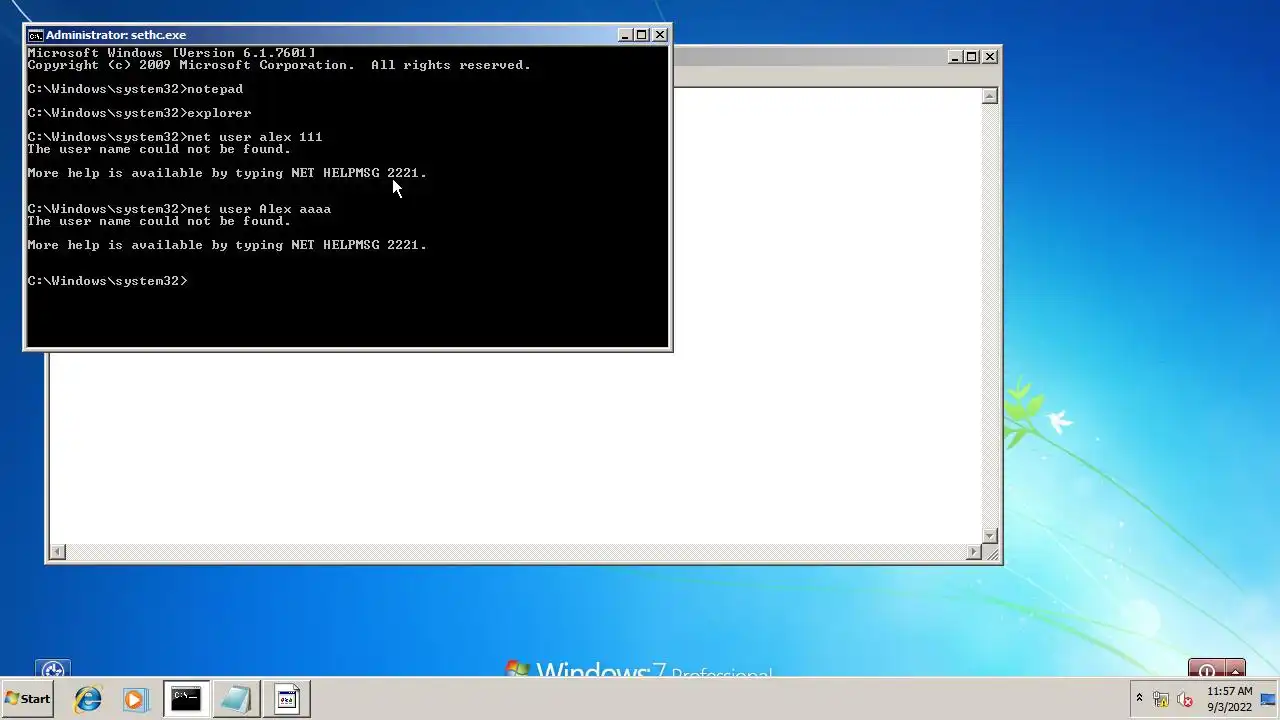The width and height of the screenshot is (1280, 720).
Task: Open the sethc.exe window system menu icon
Action: coord(35,35)
